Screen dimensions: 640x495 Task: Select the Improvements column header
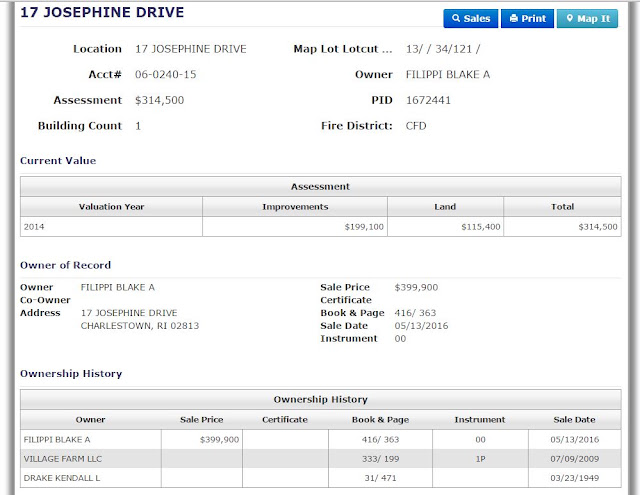point(295,206)
